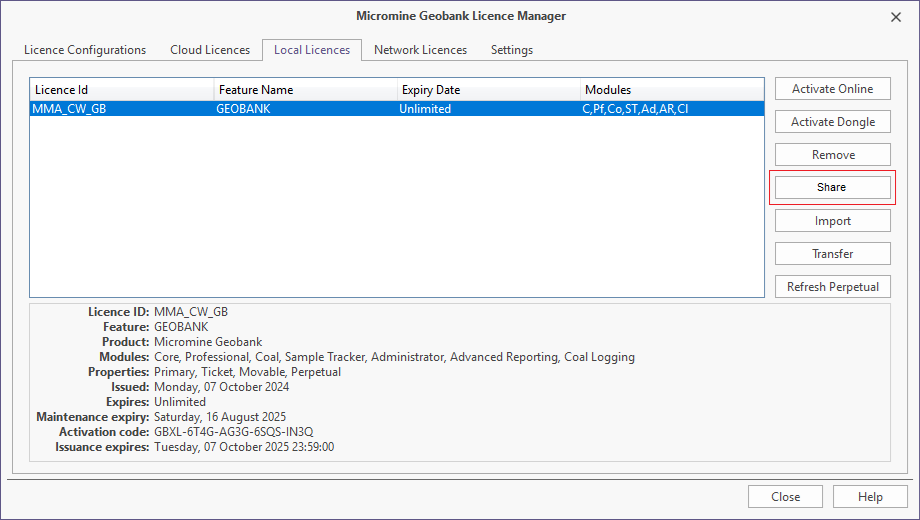Screen dimensions: 920x520
Task: Click the maintenance expiry date Saturday, 16 August 2025
Action: tap(220, 417)
